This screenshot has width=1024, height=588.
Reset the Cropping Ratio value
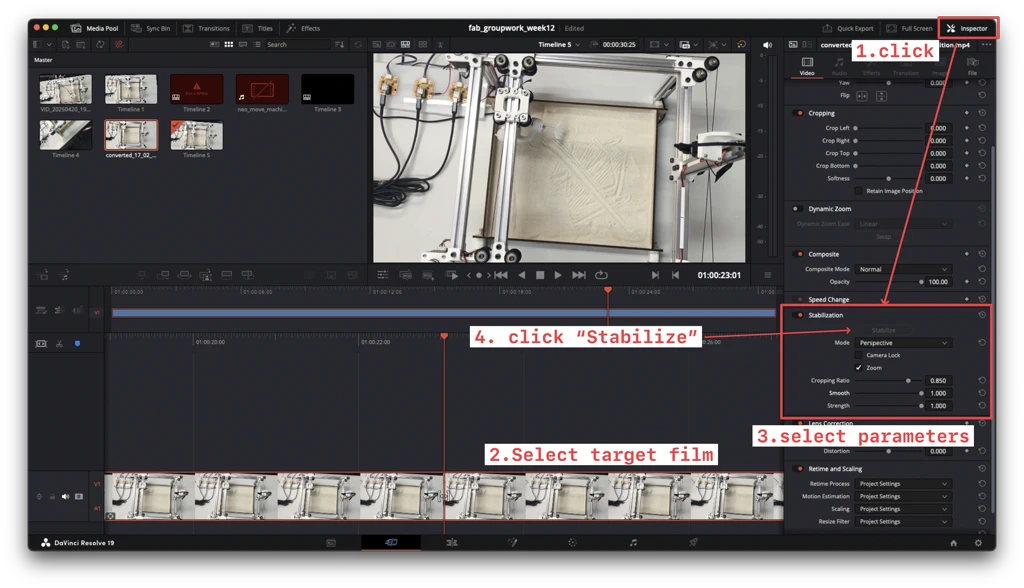pos(982,380)
